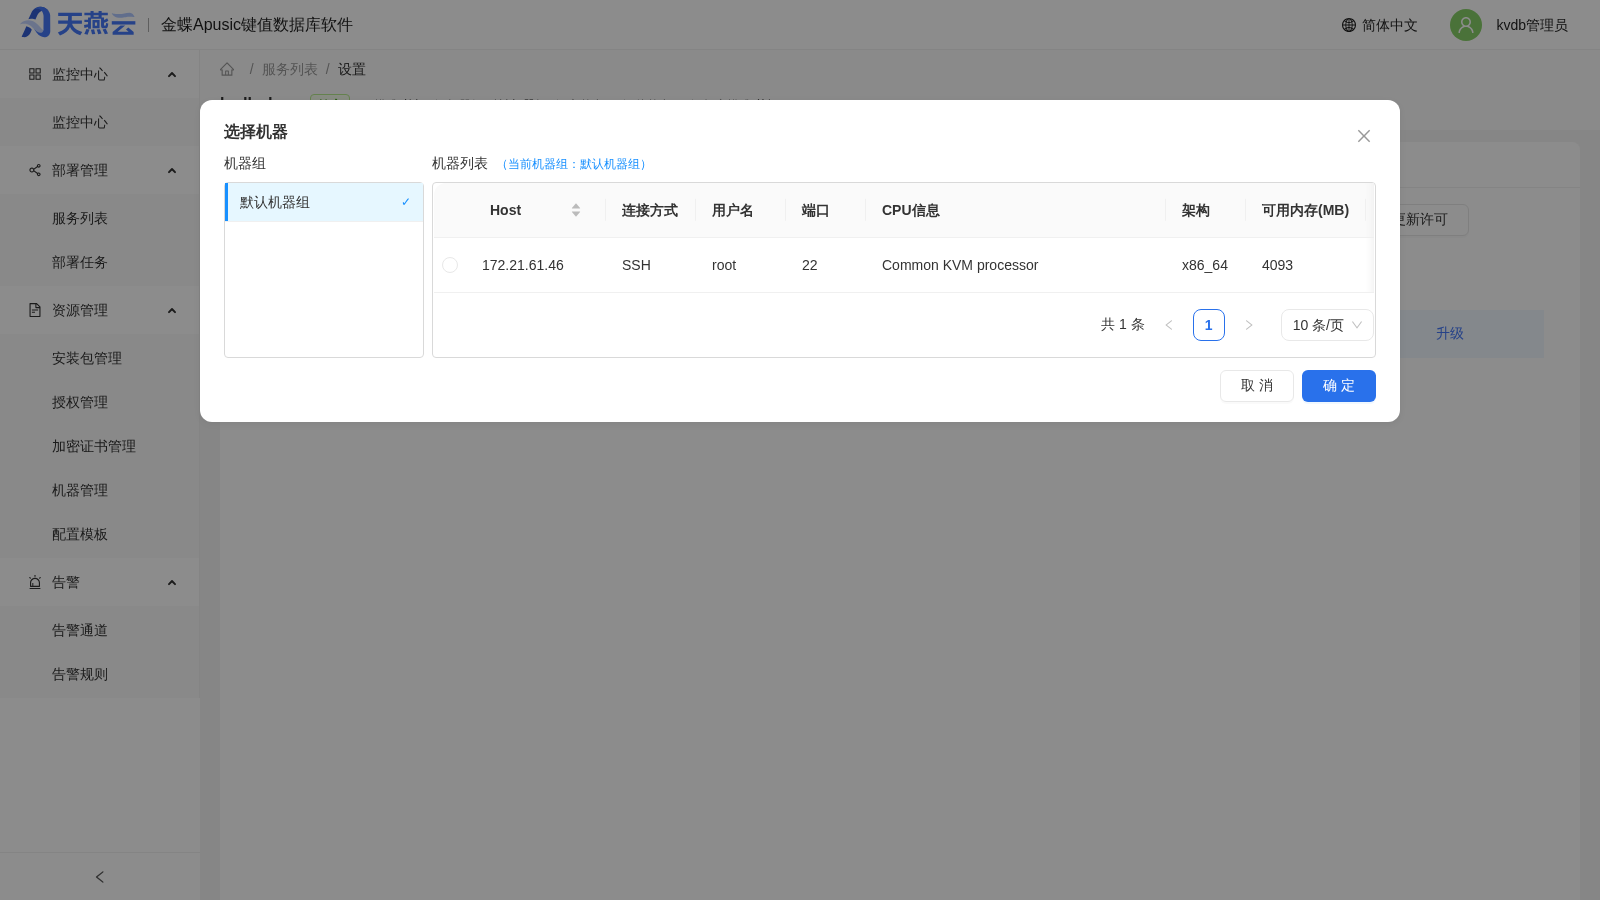Screen dimensions: 1600x900
Task: Open 授权管理 in sidebar
Action: point(80,402)
